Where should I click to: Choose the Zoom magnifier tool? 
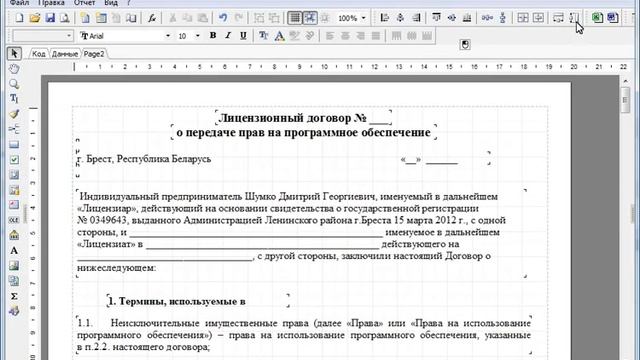(14, 84)
